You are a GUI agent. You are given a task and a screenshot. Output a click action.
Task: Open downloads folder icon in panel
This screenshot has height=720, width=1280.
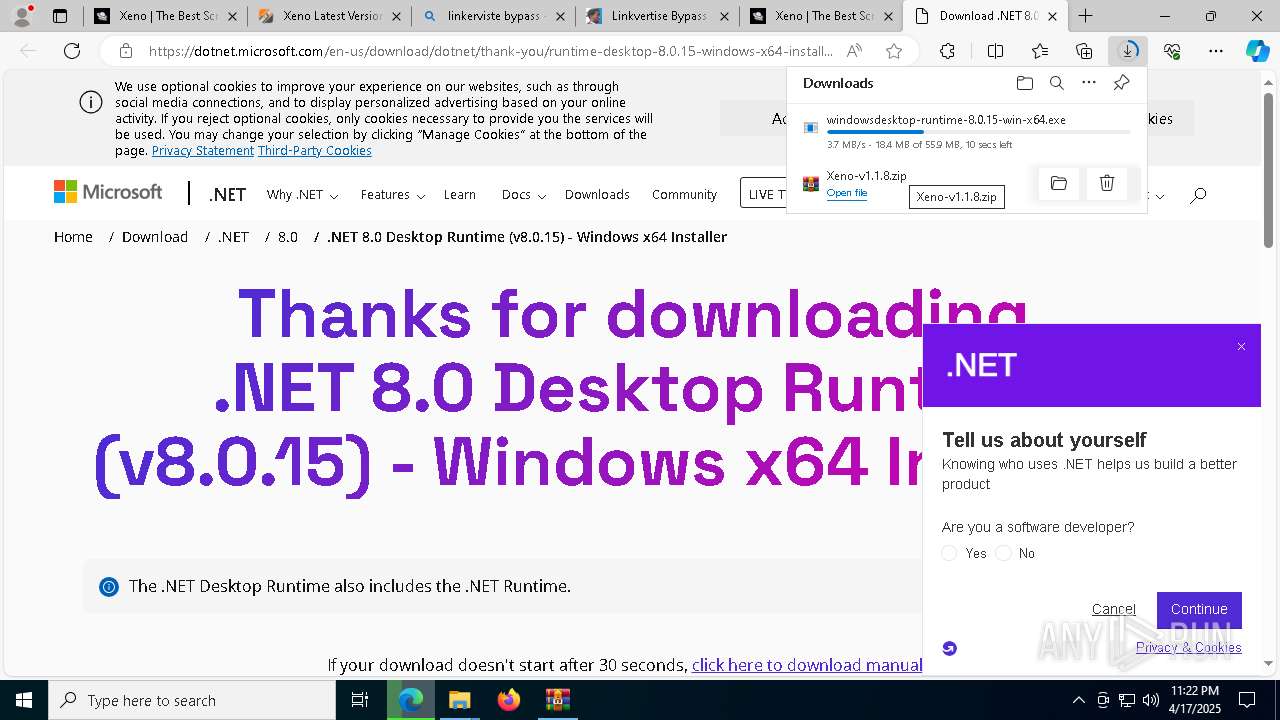pos(1024,83)
